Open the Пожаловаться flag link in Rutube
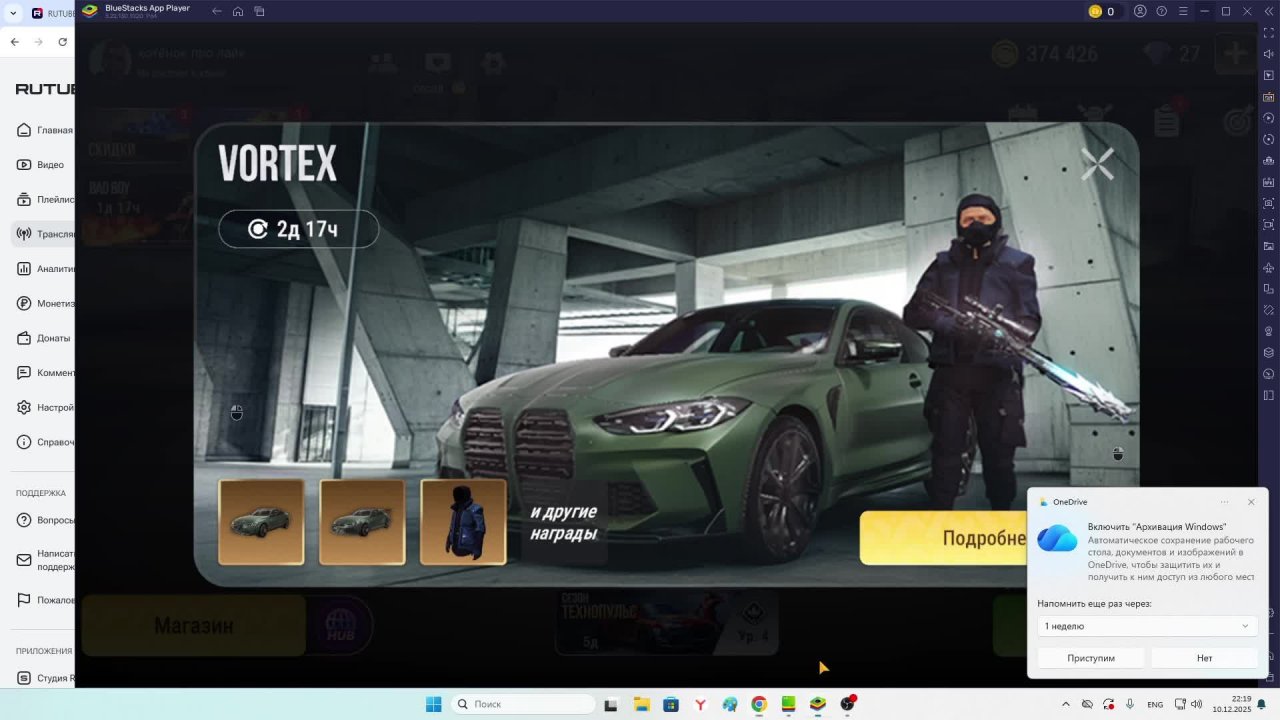The image size is (1280, 720). [x=45, y=600]
